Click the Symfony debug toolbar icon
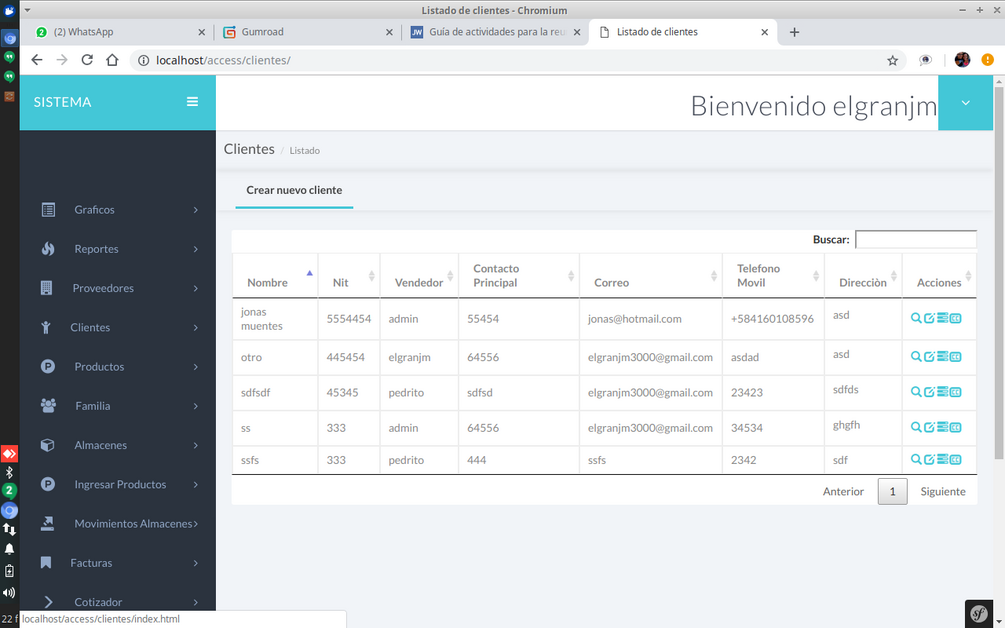This screenshot has height=628, width=1005. [x=979, y=614]
